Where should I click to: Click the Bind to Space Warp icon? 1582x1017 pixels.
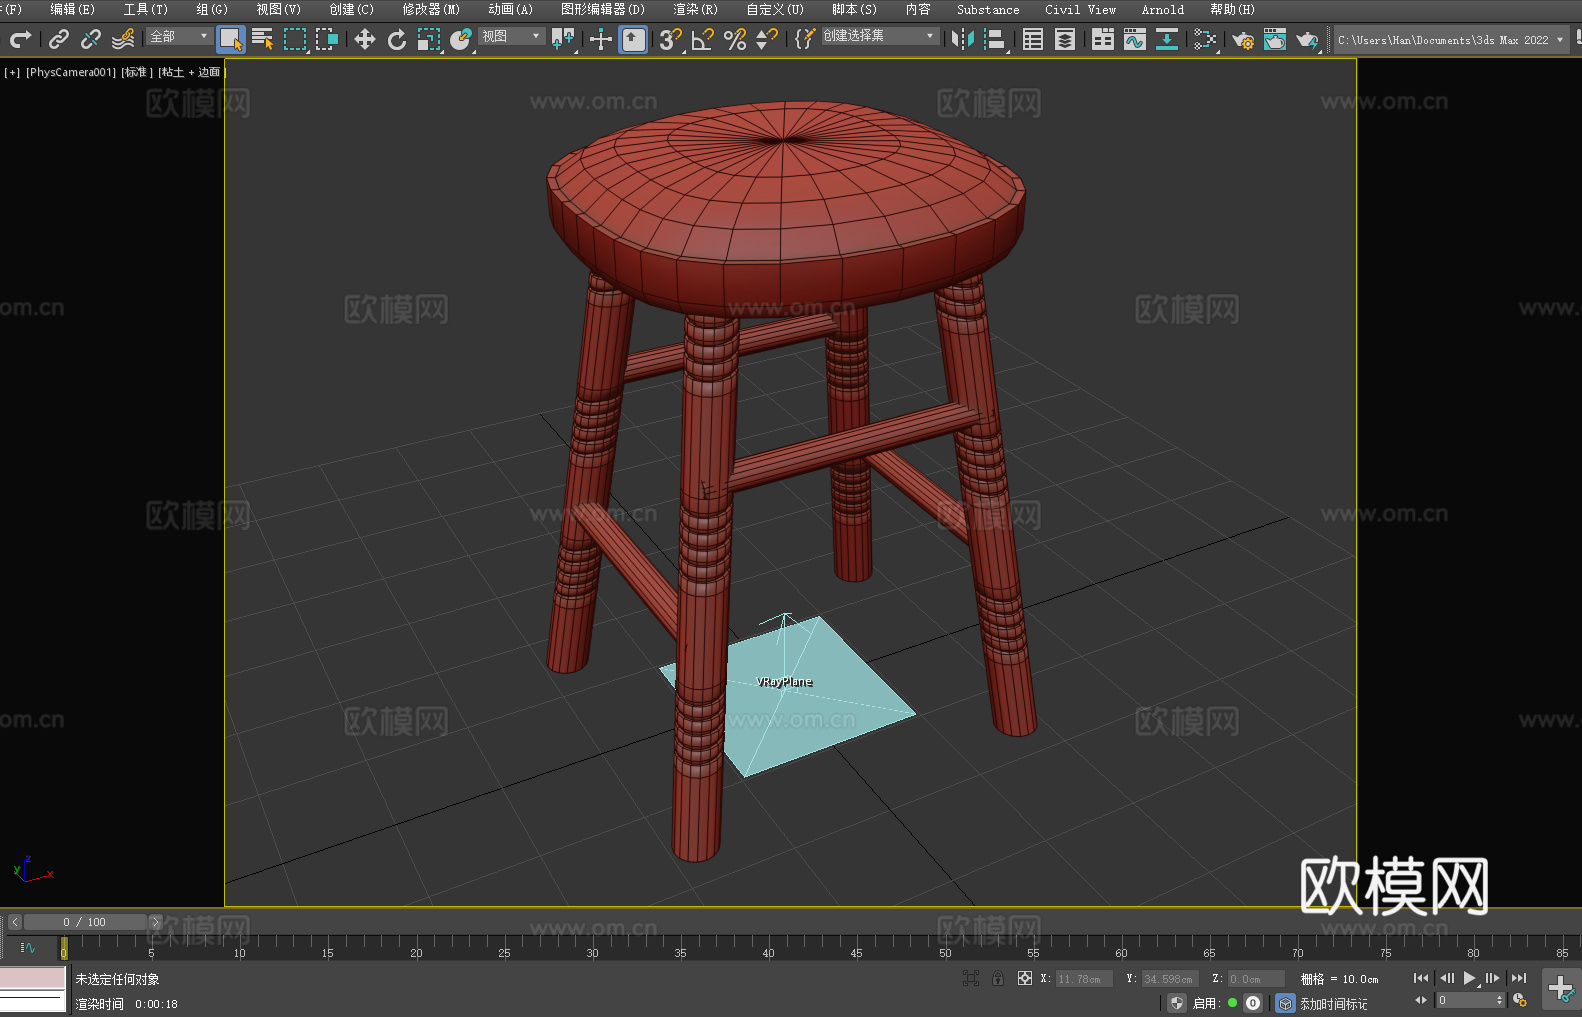[x=123, y=39]
